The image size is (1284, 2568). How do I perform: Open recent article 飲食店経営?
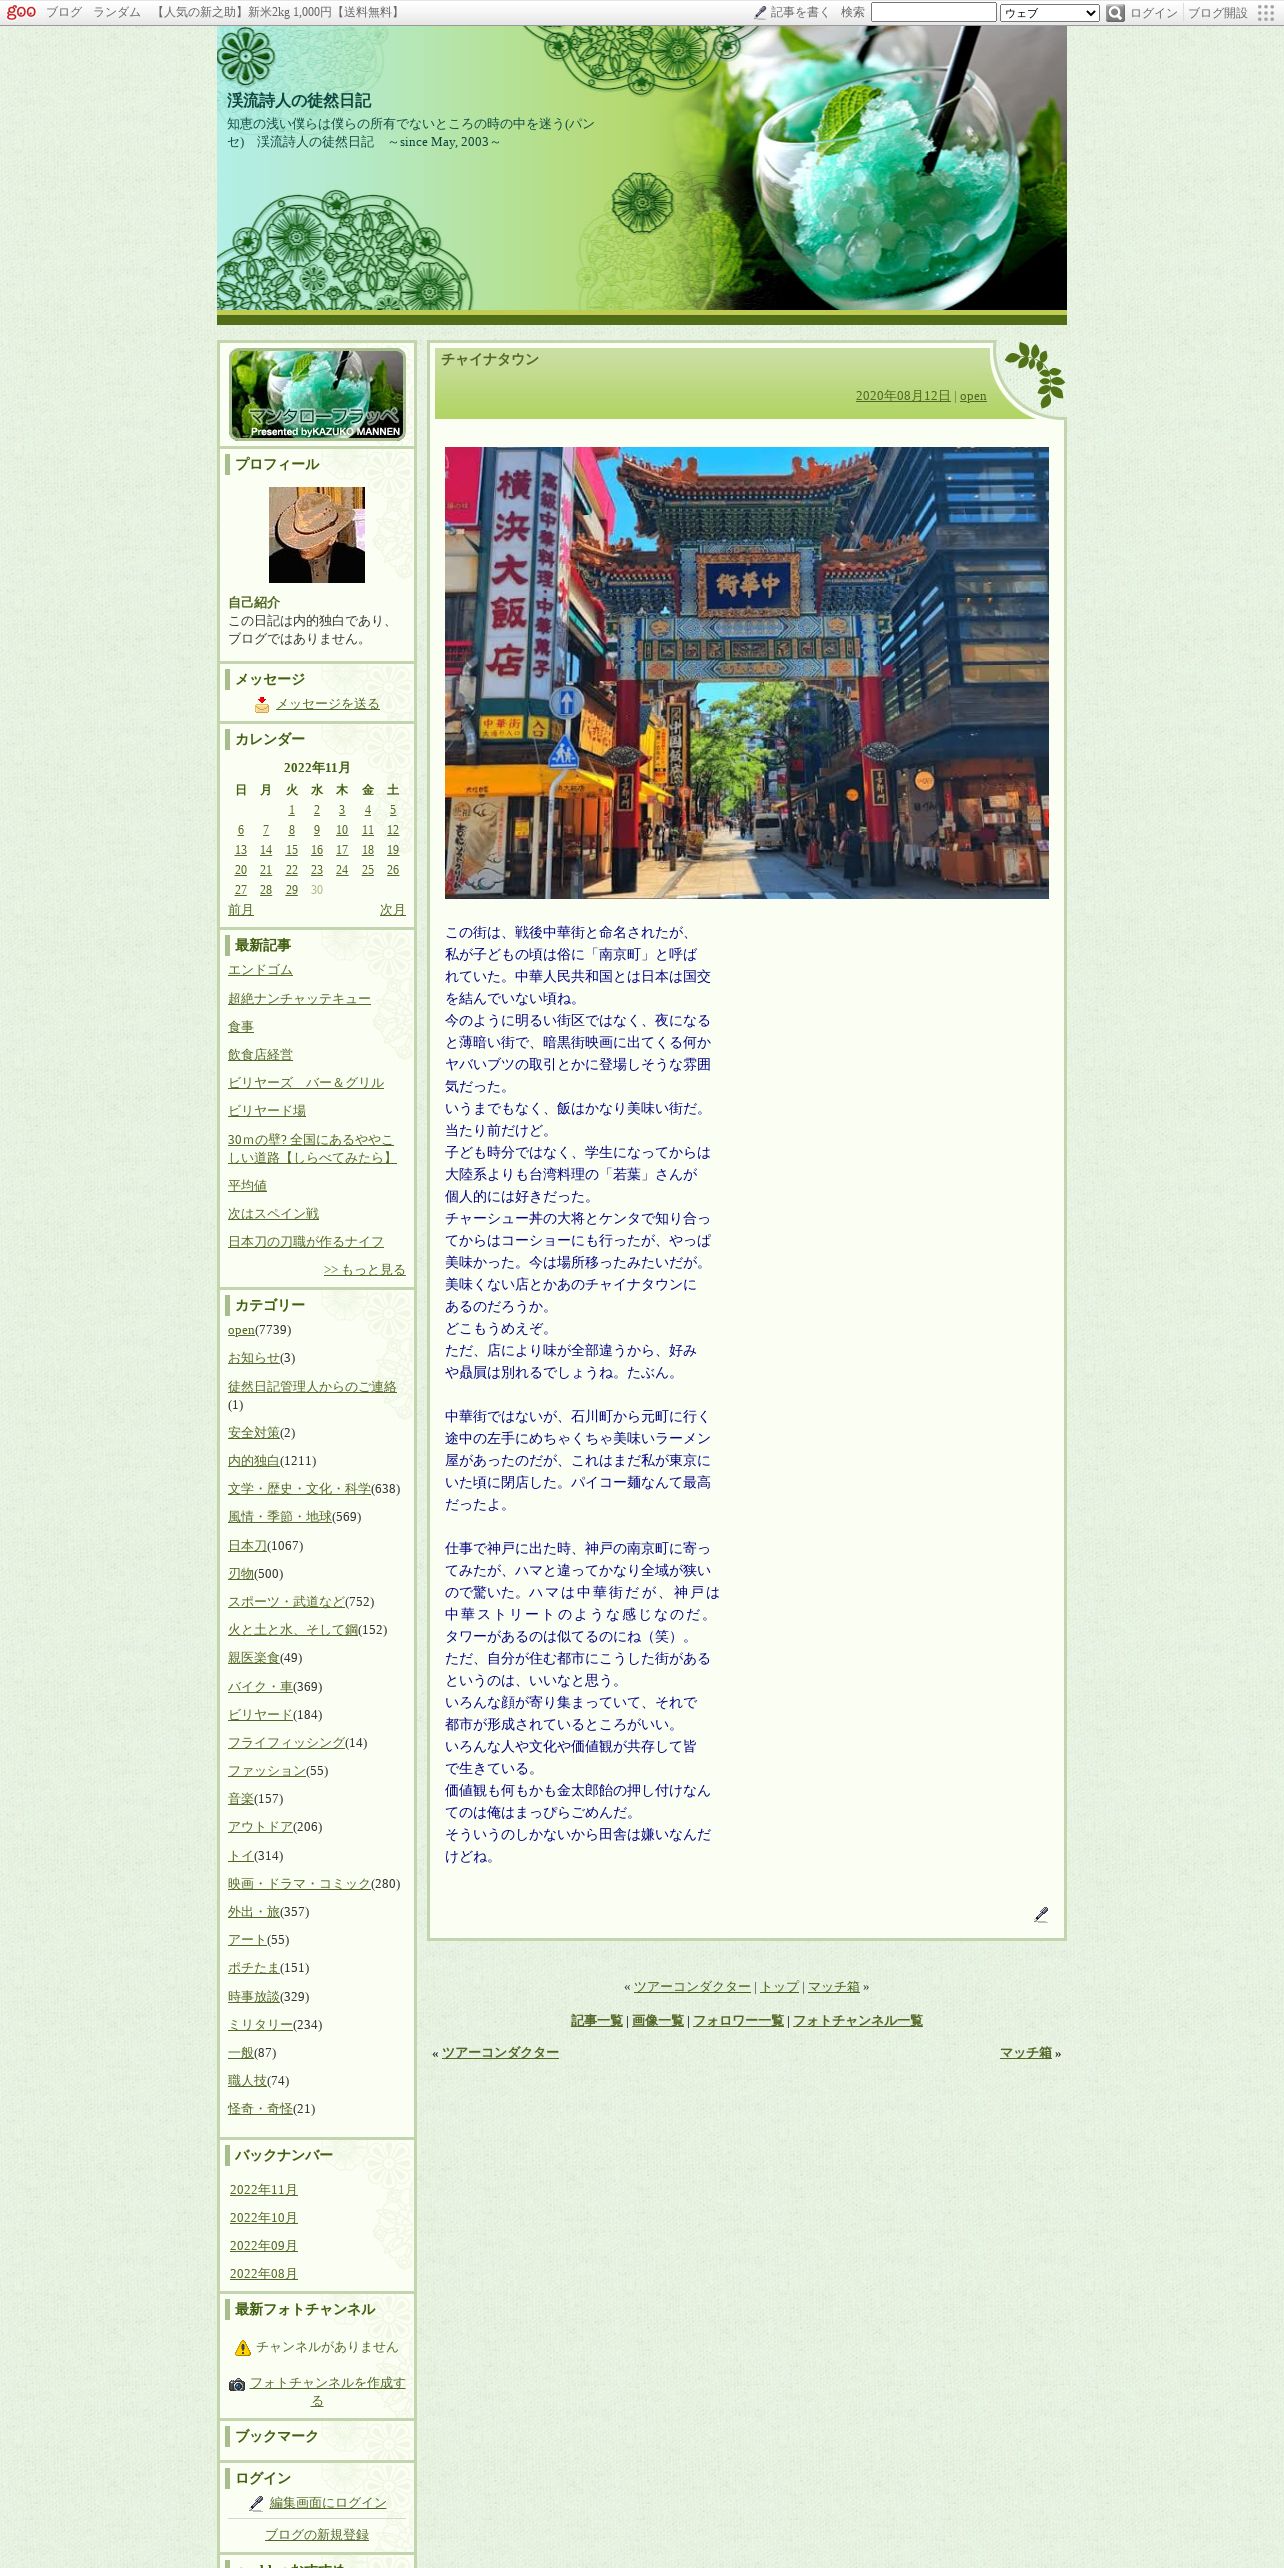(260, 1055)
